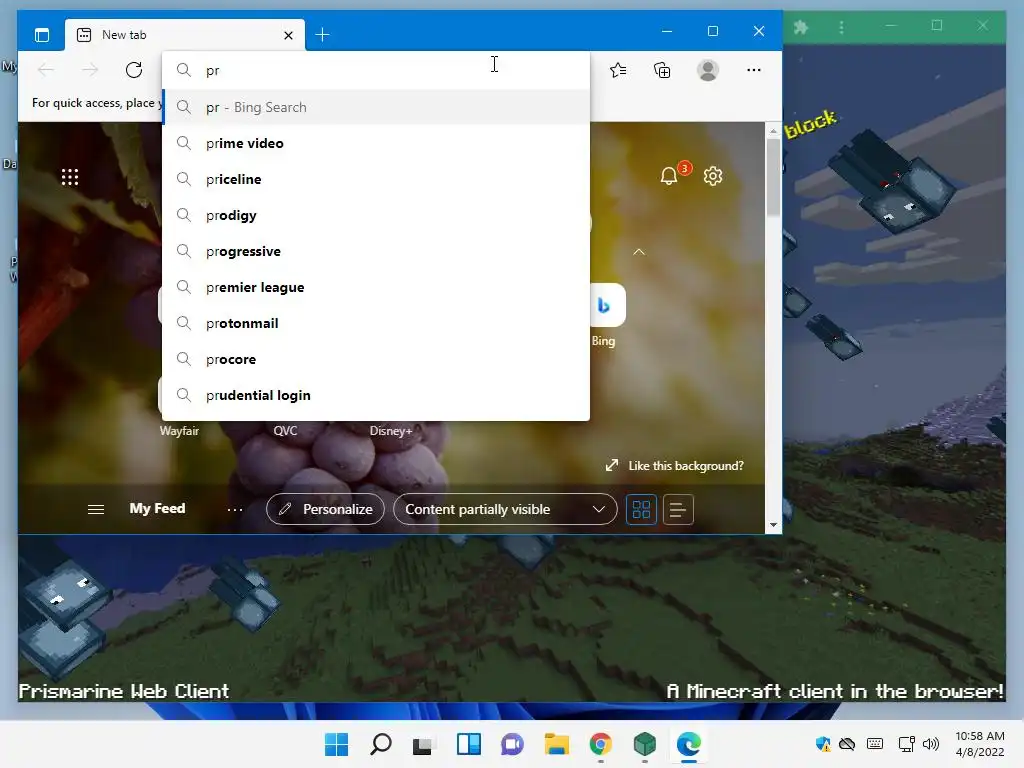Viewport: 1024px width, 768px height.
Task: Expand 'Content partially visible' dropdown
Action: pyautogui.click(x=505, y=509)
